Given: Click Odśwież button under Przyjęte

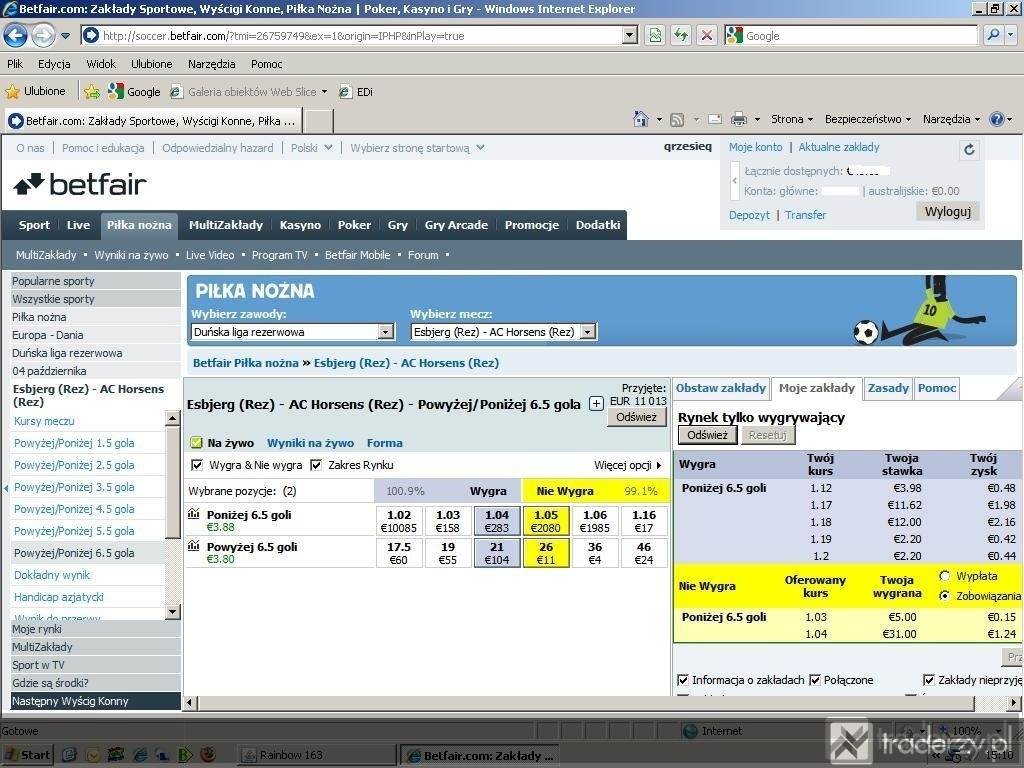Looking at the screenshot, I should 636,417.
